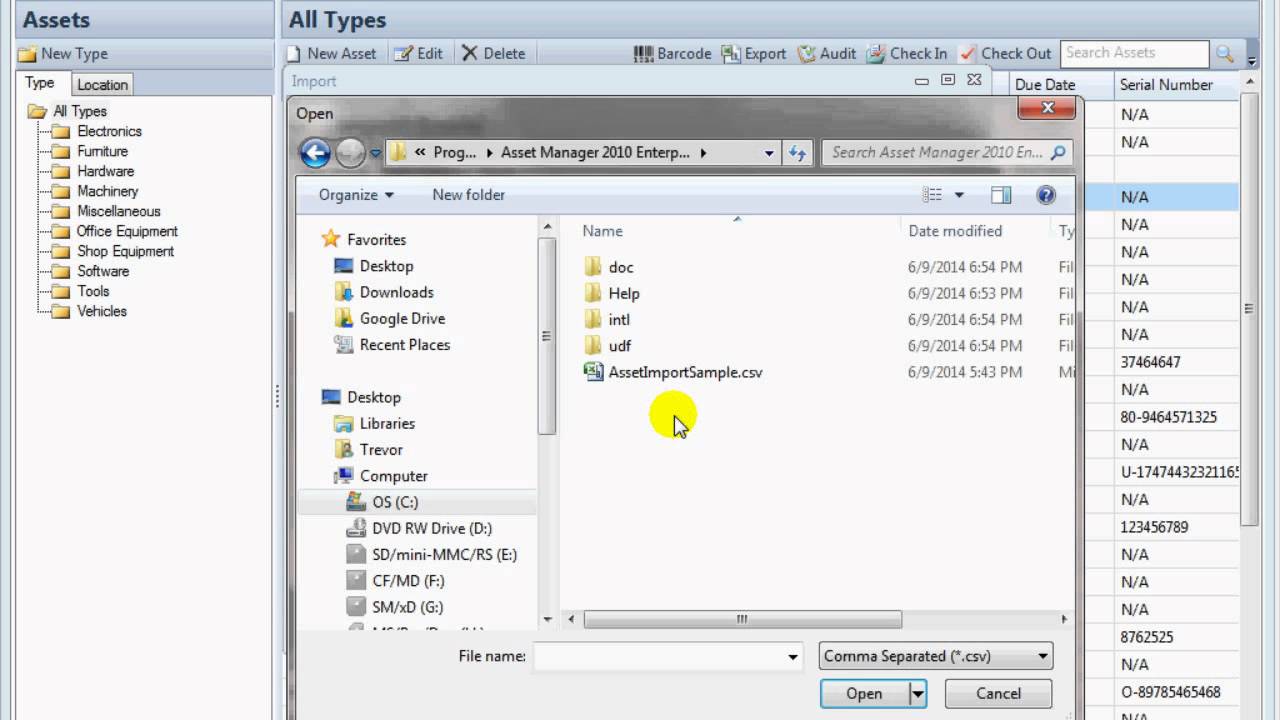Screen dimensions: 1280x720
Task: Click the Check Out toolbar button
Action: 1005,53
